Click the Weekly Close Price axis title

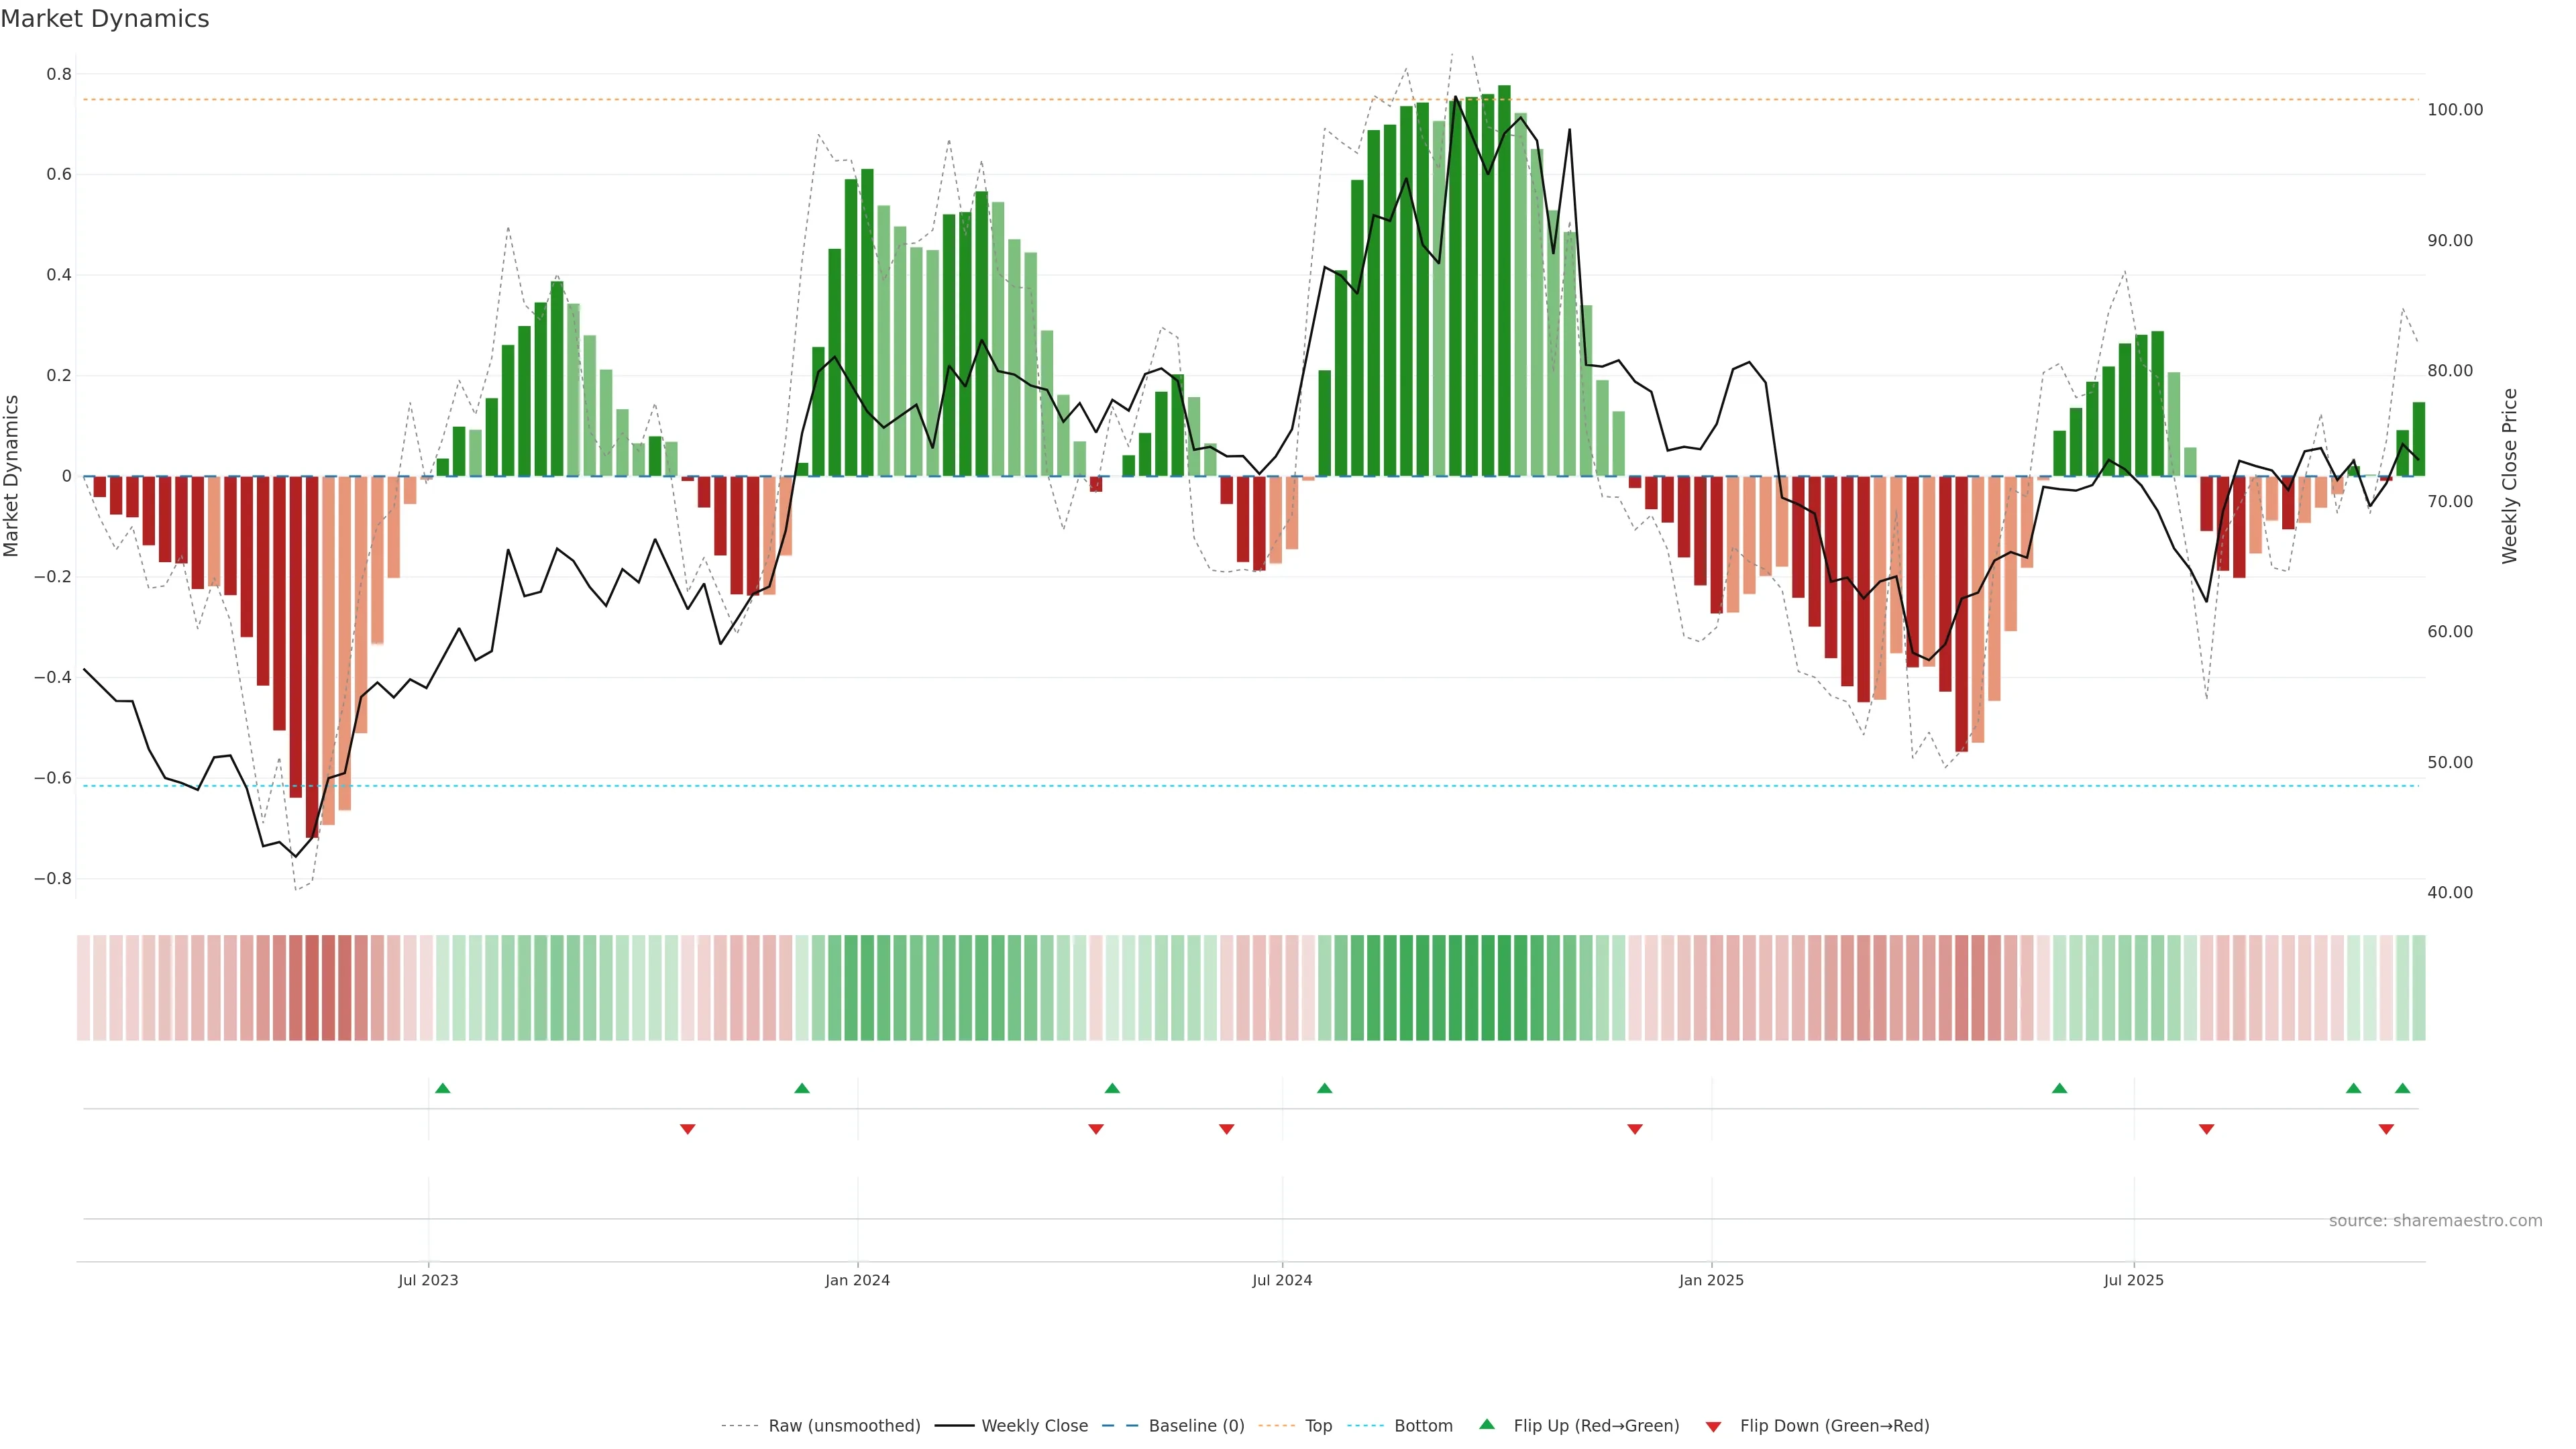2510,476
